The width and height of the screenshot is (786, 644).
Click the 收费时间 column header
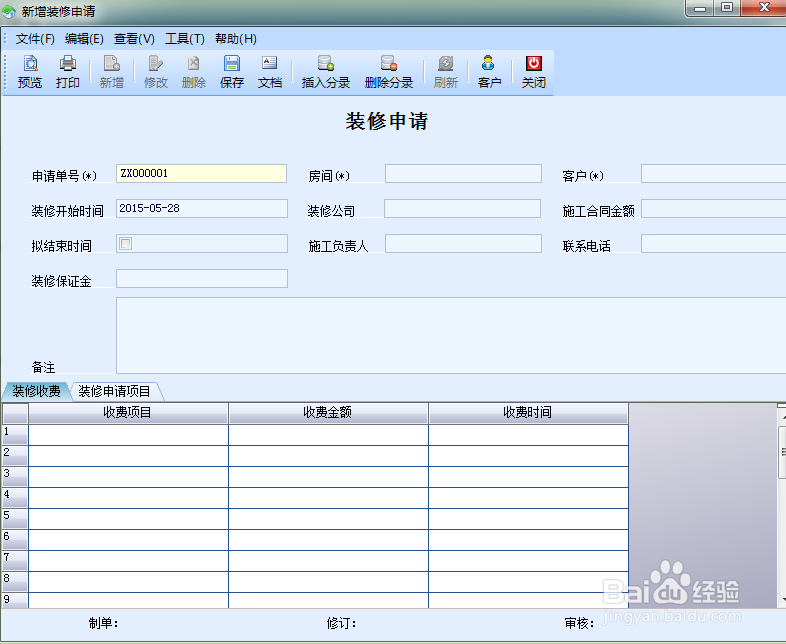coord(528,413)
